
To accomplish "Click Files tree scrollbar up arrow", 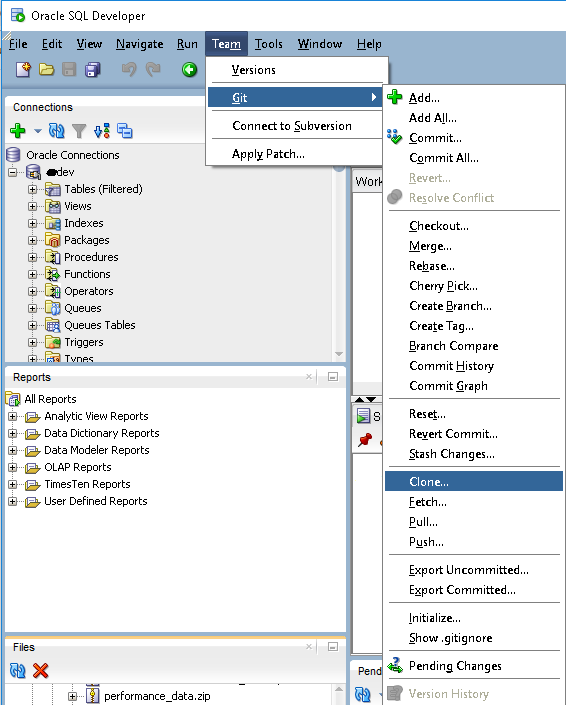I will 339,689.
